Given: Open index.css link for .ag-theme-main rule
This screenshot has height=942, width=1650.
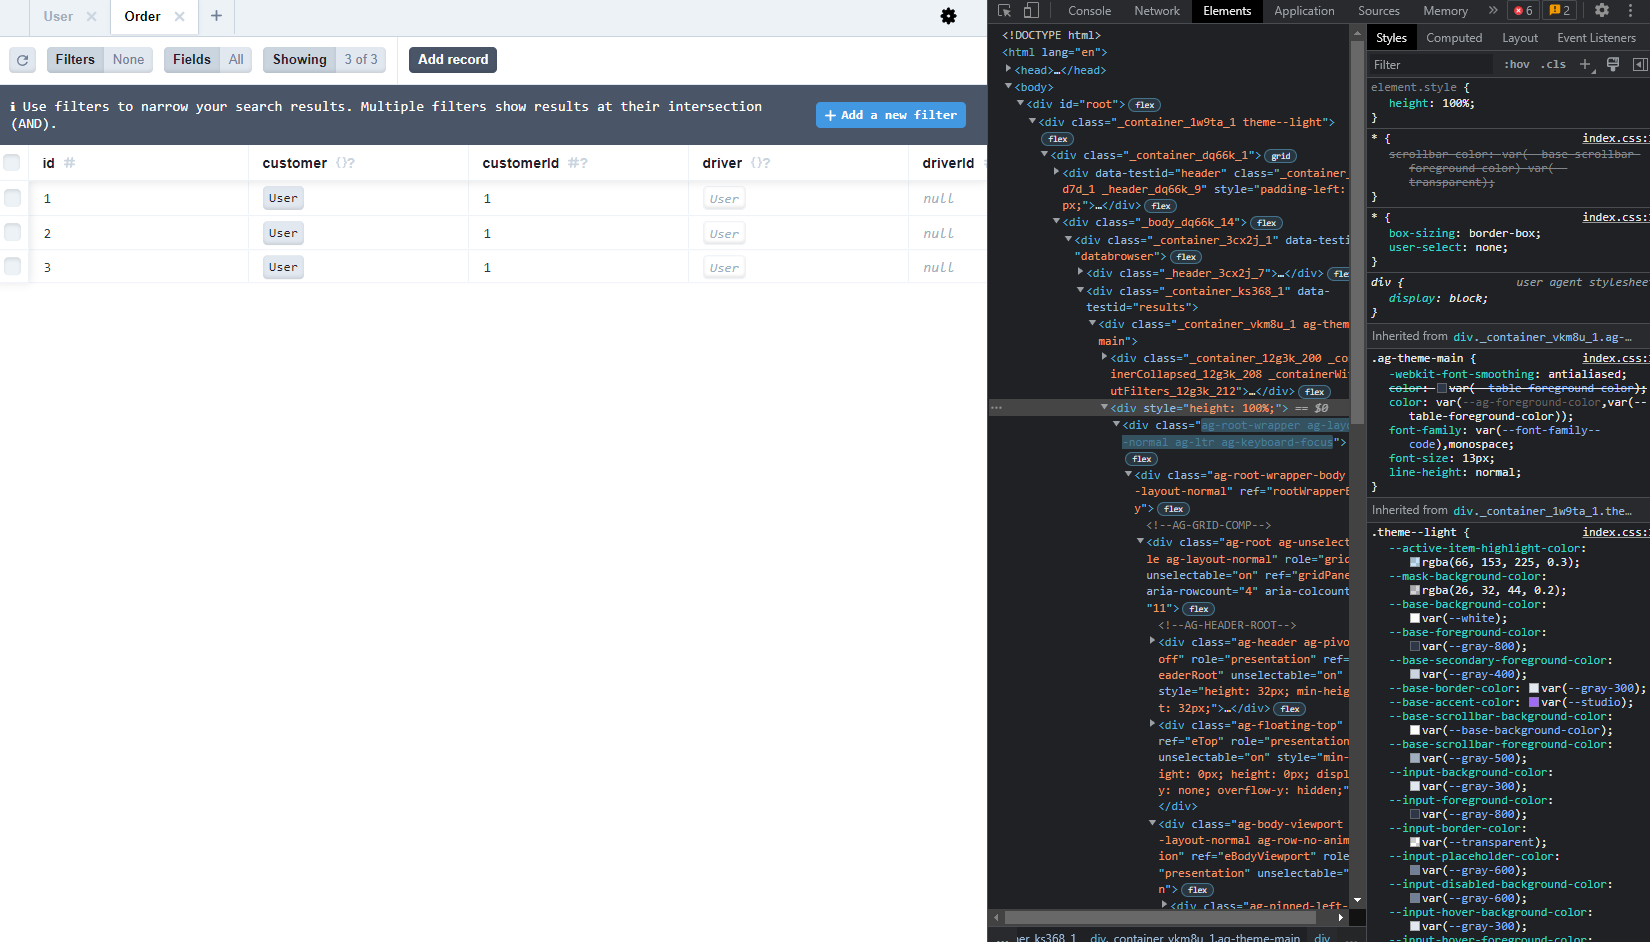Looking at the screenshot, I should tap(1614, 358).
